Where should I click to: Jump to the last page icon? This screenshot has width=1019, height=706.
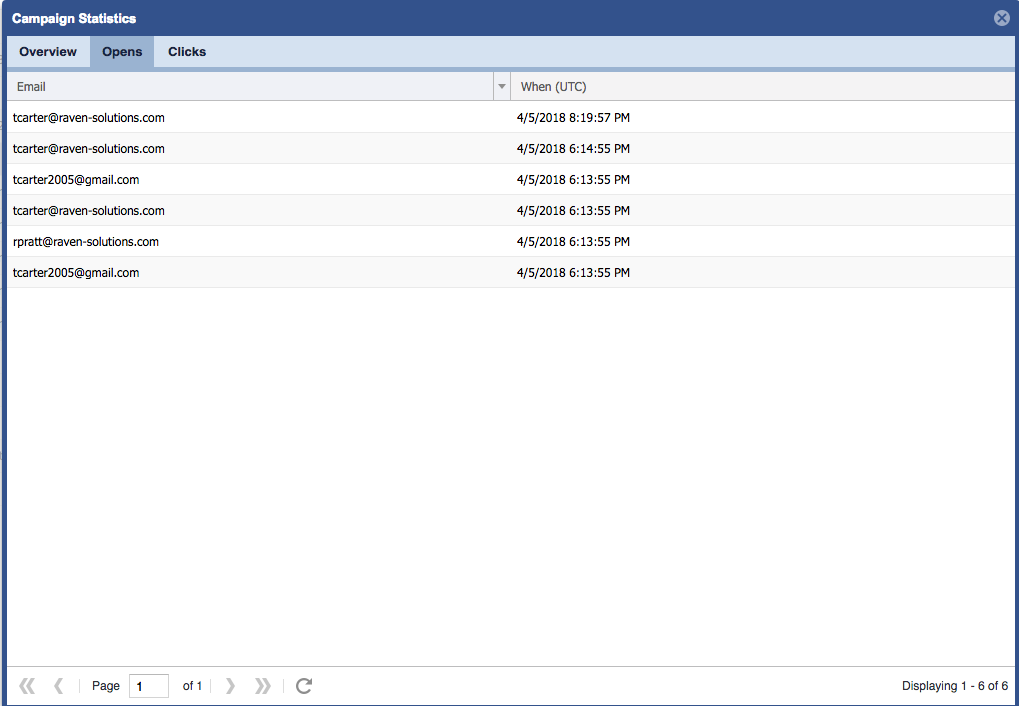(x=263, y=686)
